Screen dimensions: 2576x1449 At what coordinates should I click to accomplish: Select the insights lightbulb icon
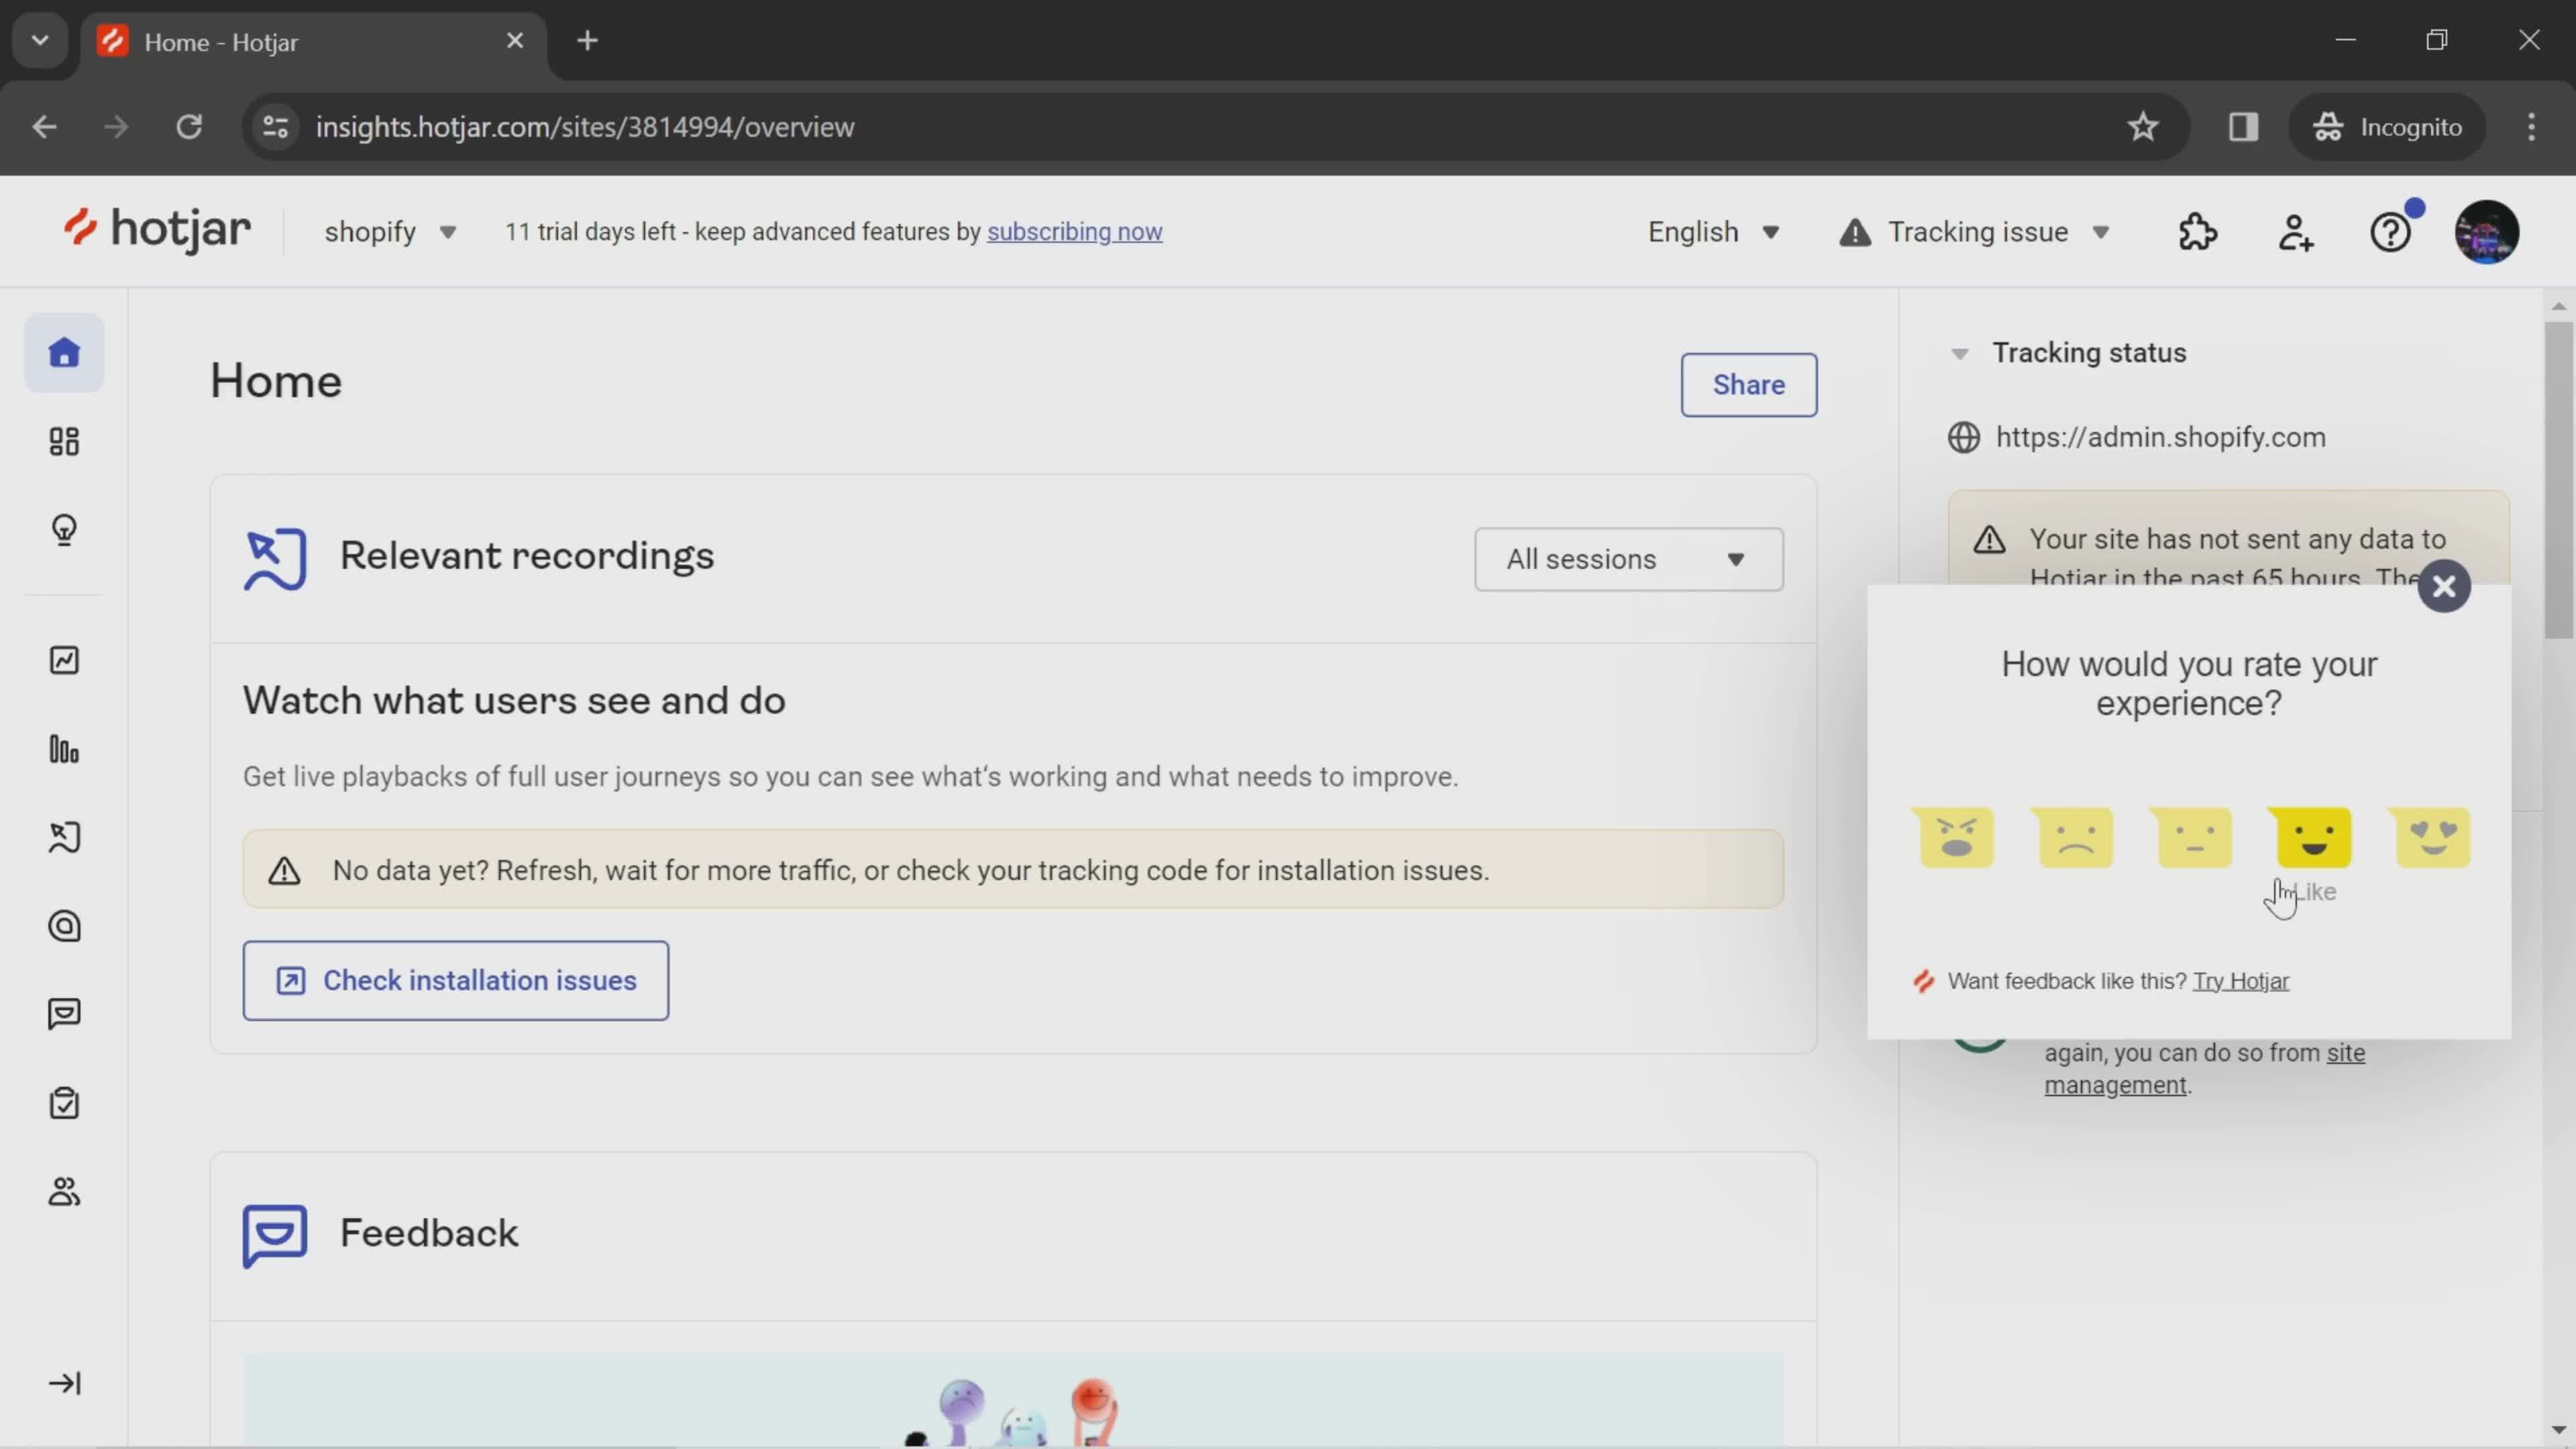click(x=64, y=529)
